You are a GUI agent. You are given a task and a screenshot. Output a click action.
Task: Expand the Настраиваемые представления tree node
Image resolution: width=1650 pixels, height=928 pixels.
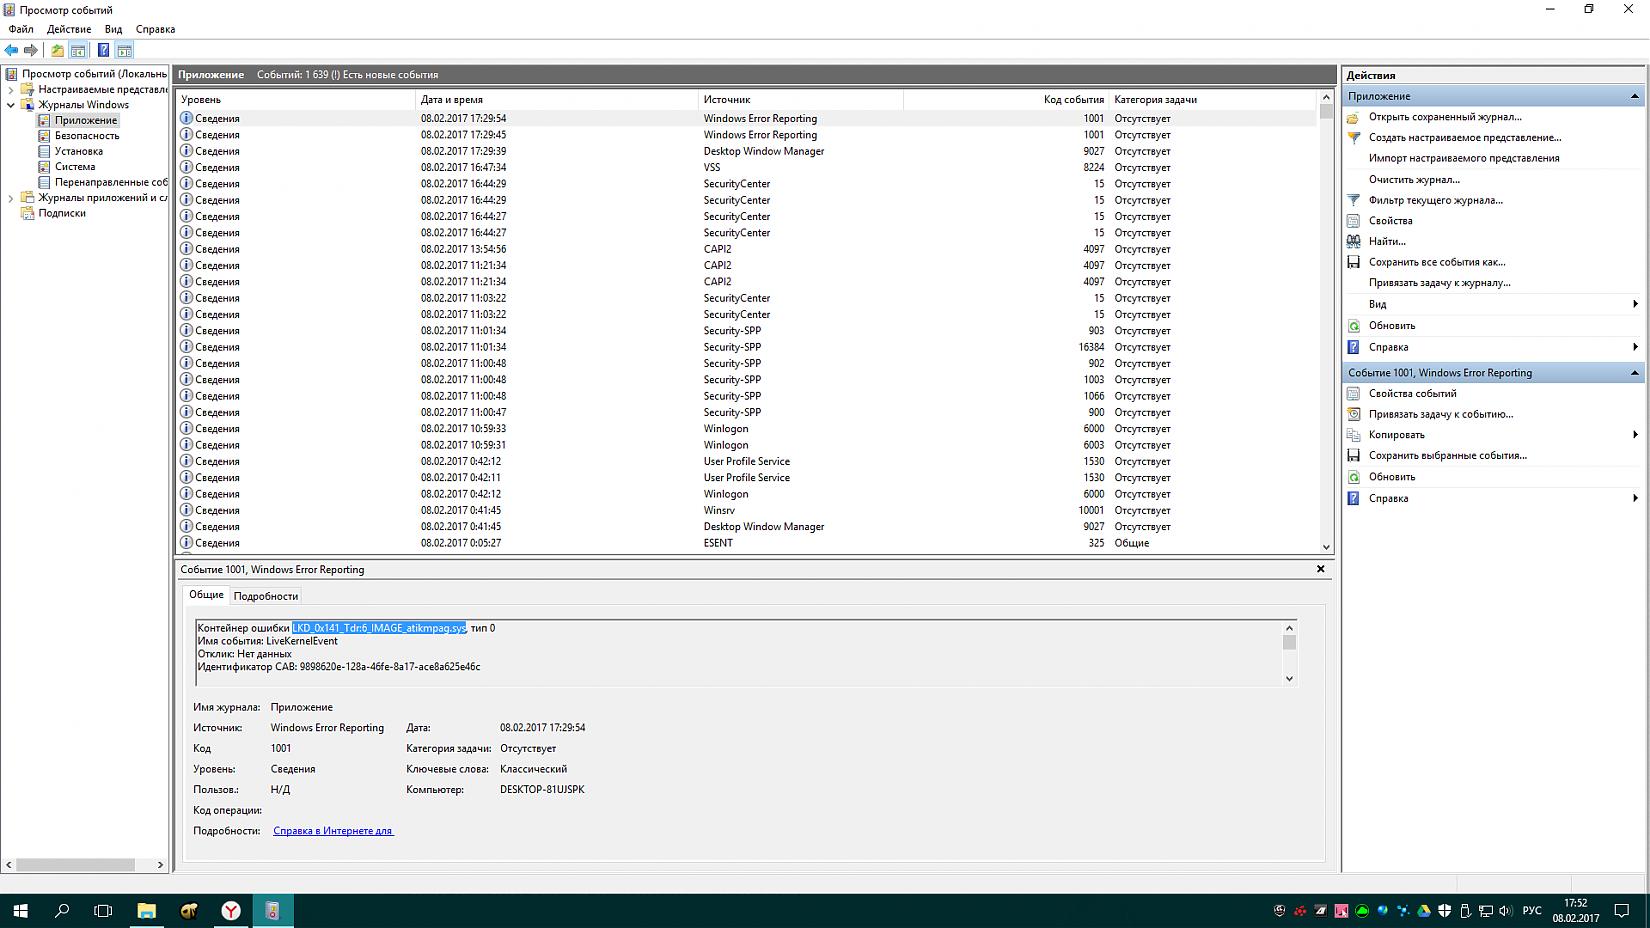[x=11, y=89]
